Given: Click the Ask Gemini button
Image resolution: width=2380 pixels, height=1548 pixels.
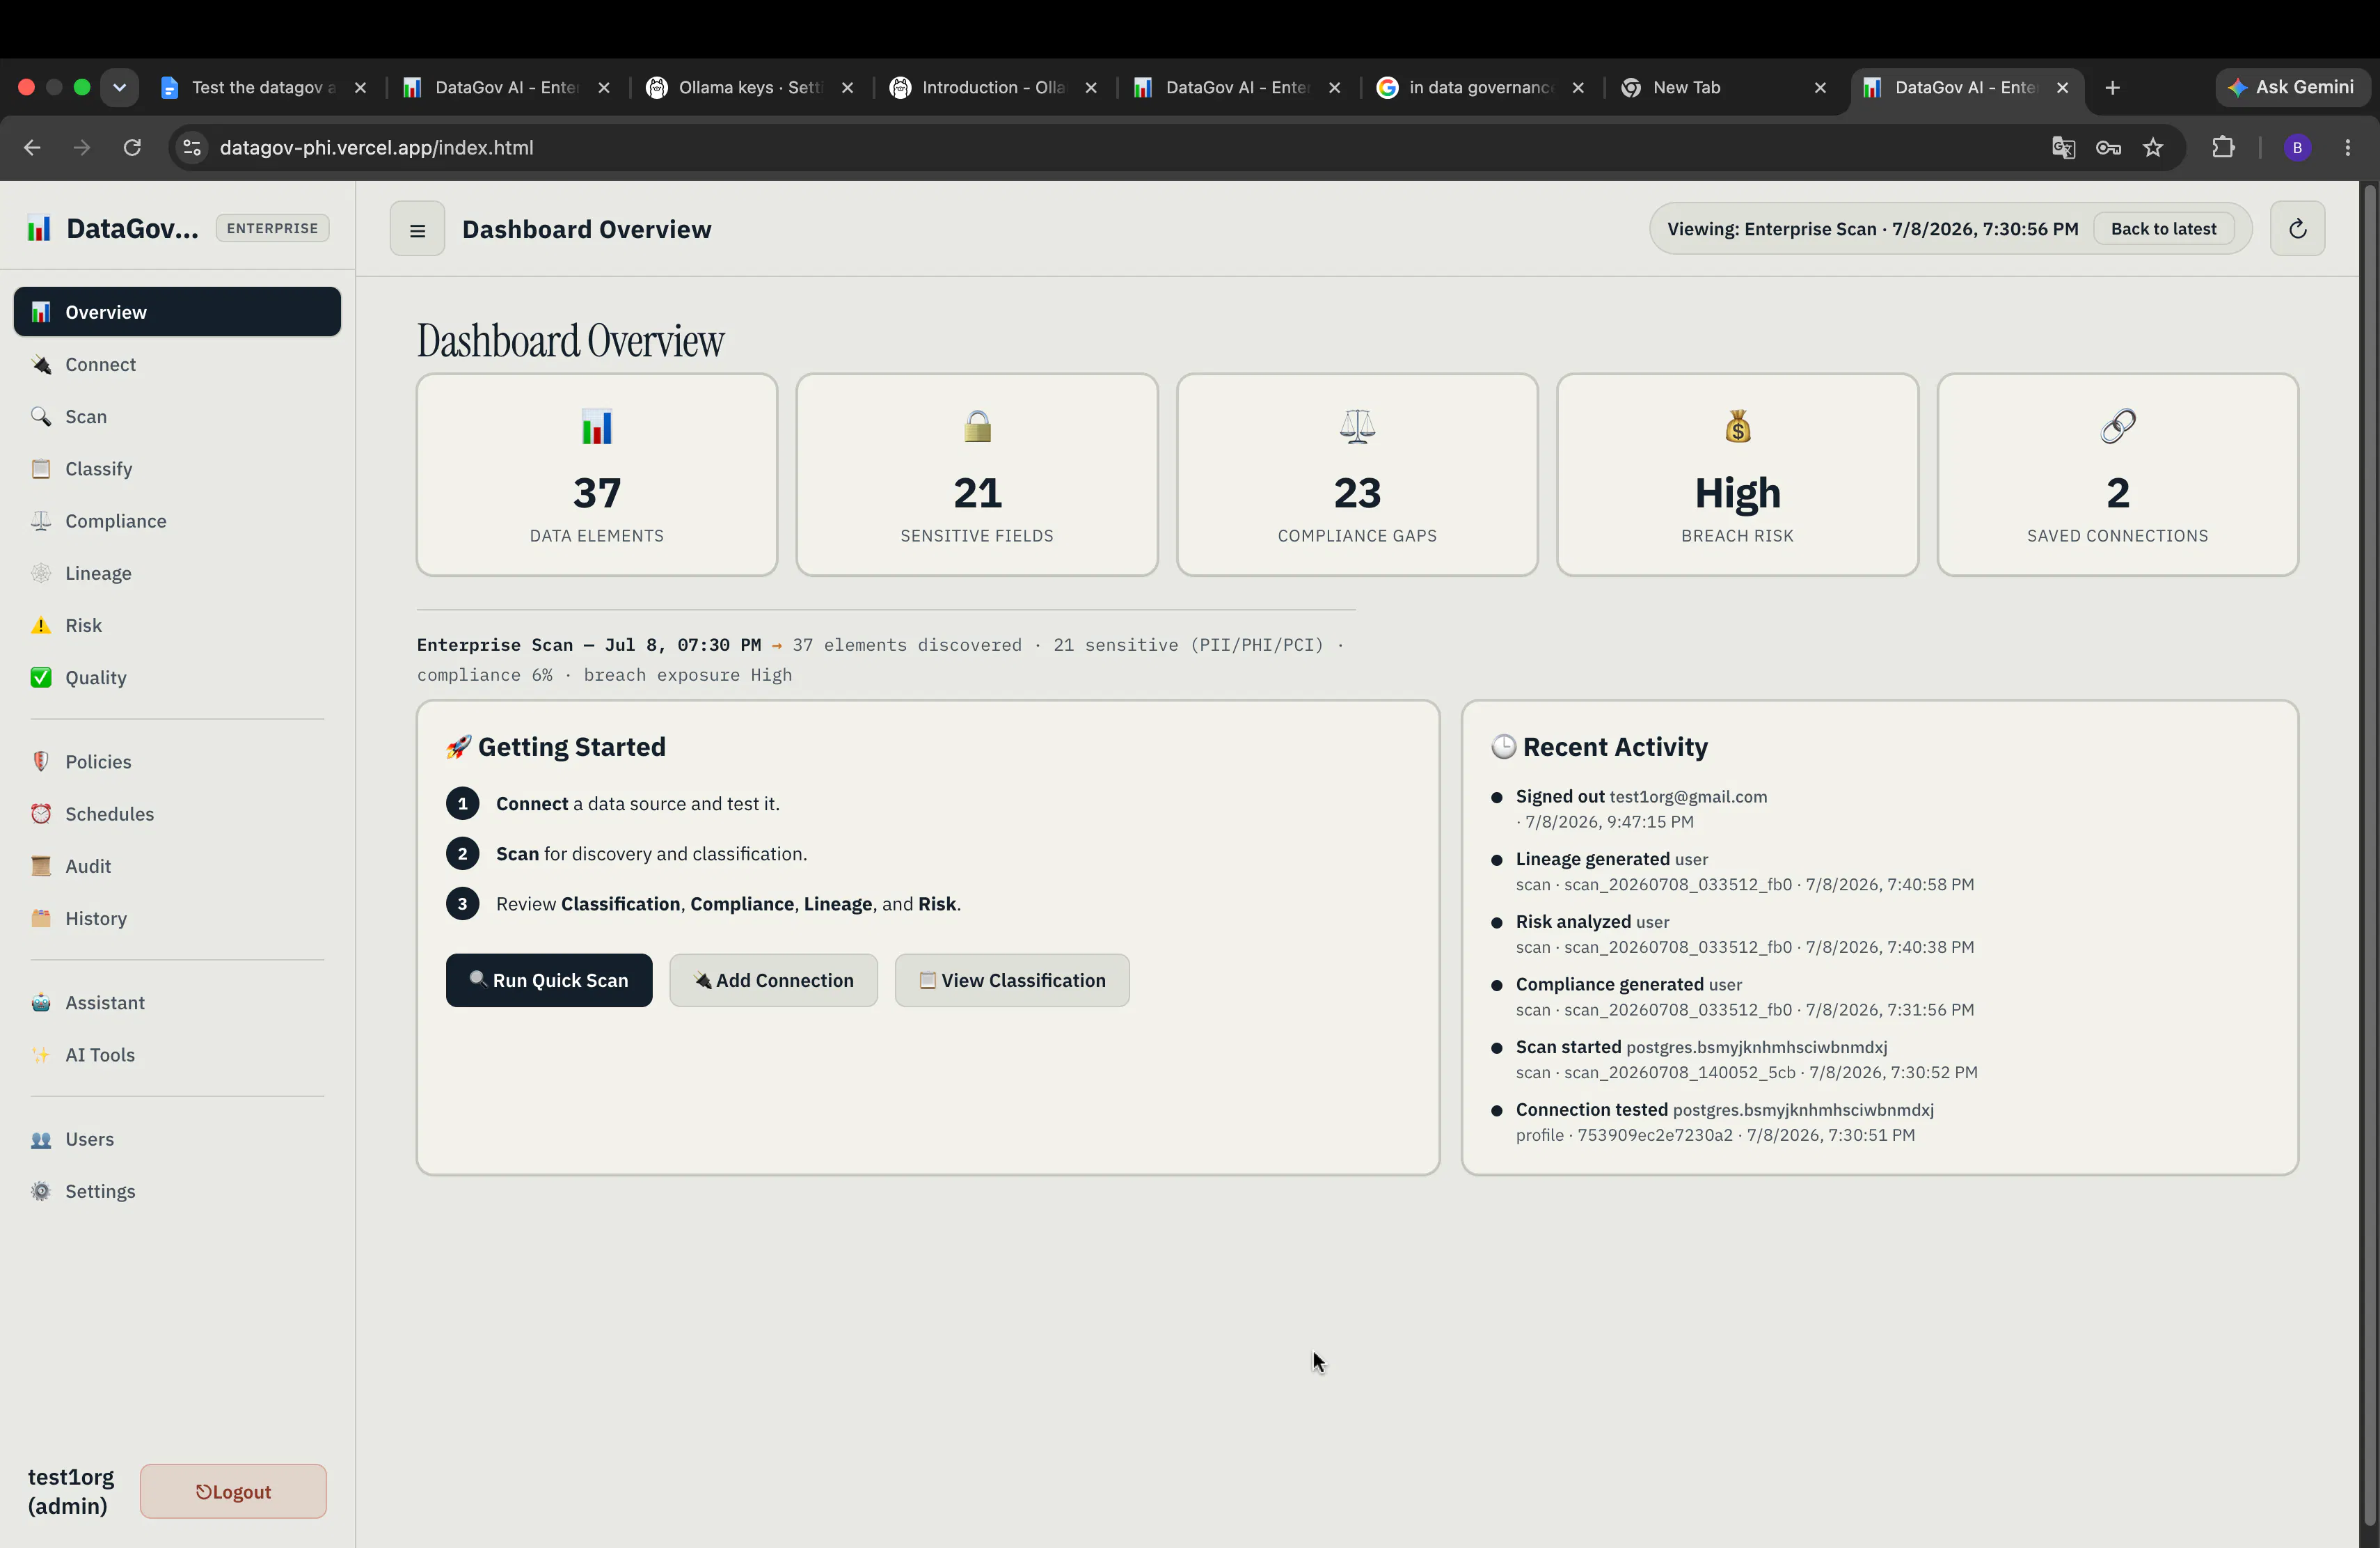Looking at the screenshot, I should (x=2291, y=88).
